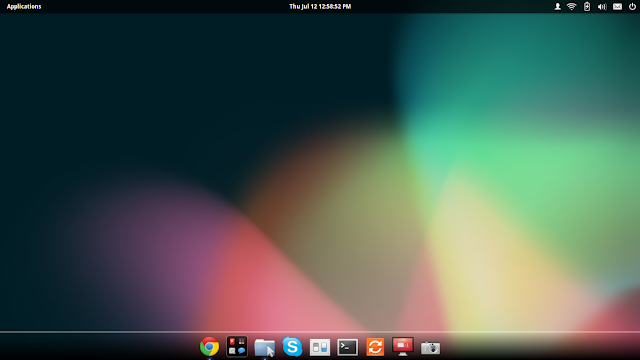Open the camera screenshot tool
Viewport: 640px width, 360px height.
click(x=431, y=348)
